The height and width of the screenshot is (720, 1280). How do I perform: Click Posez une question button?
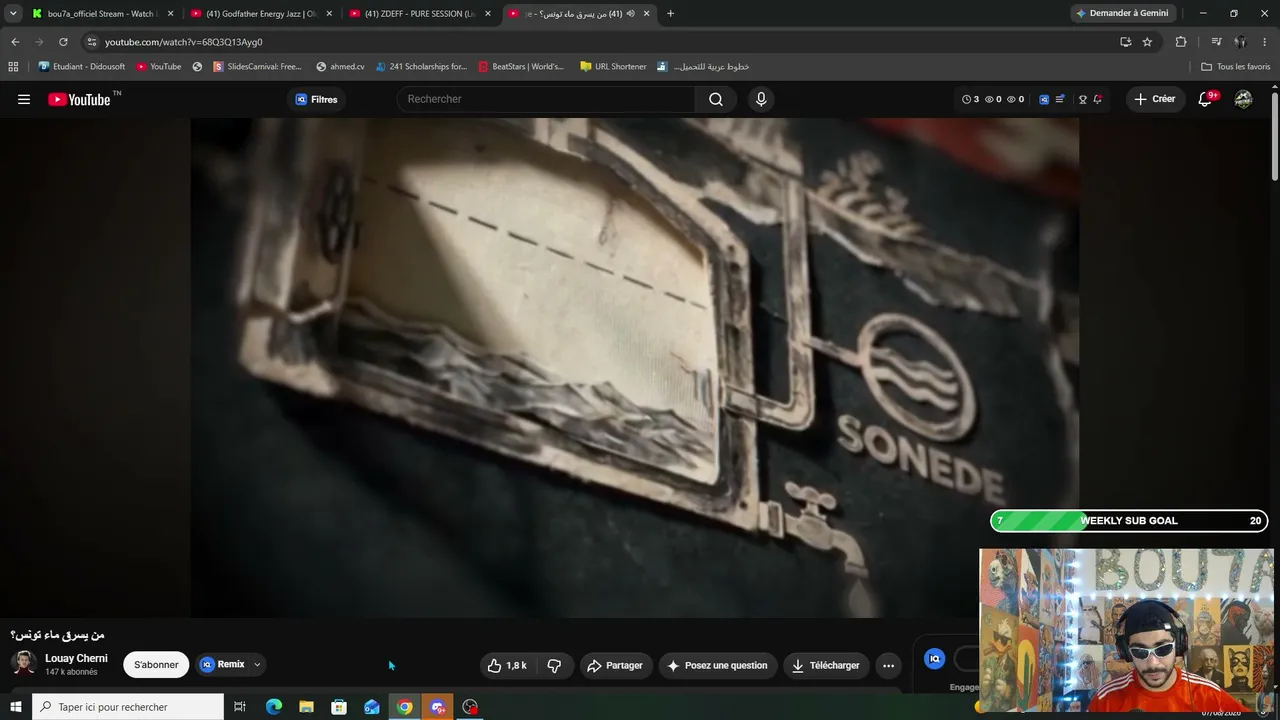coord(718,665)
